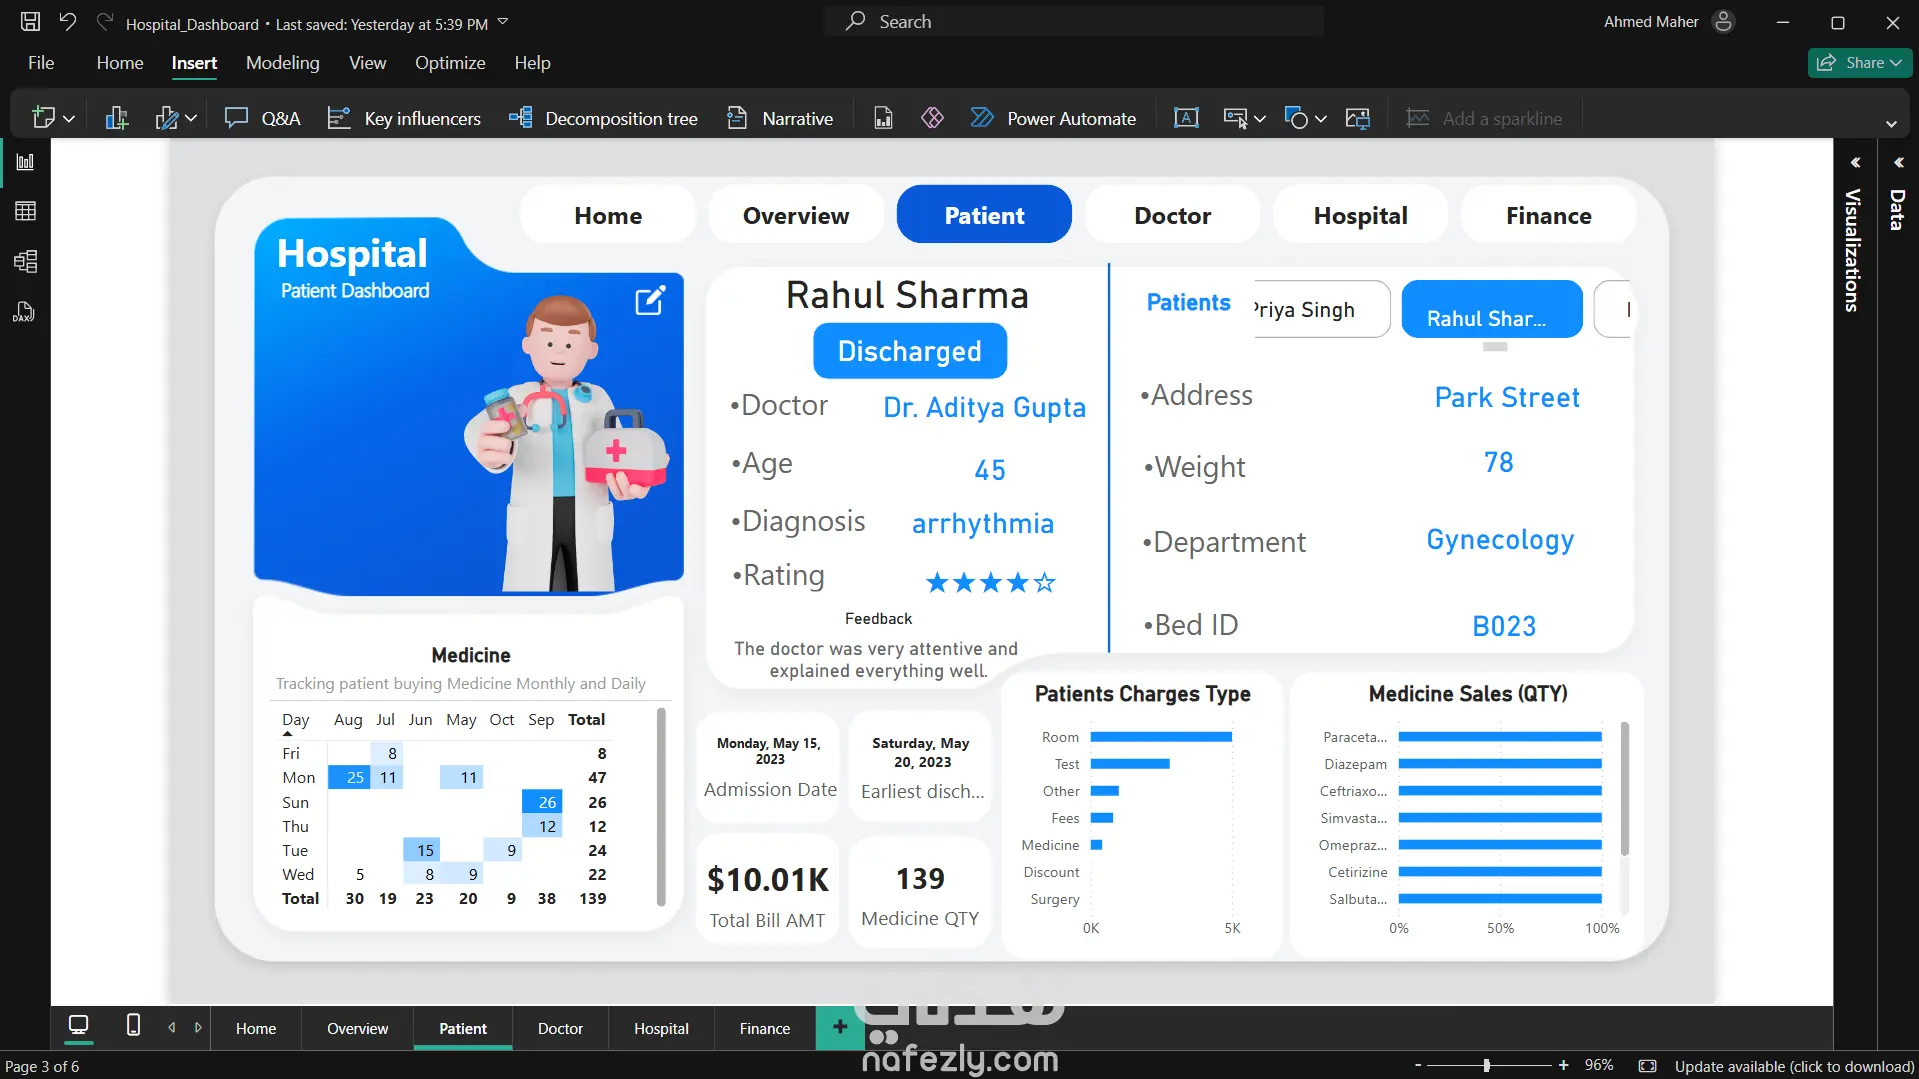This screenshot has height=1079, width=1919.
Task: Undo the last action
Action: [x=68, y=21]
